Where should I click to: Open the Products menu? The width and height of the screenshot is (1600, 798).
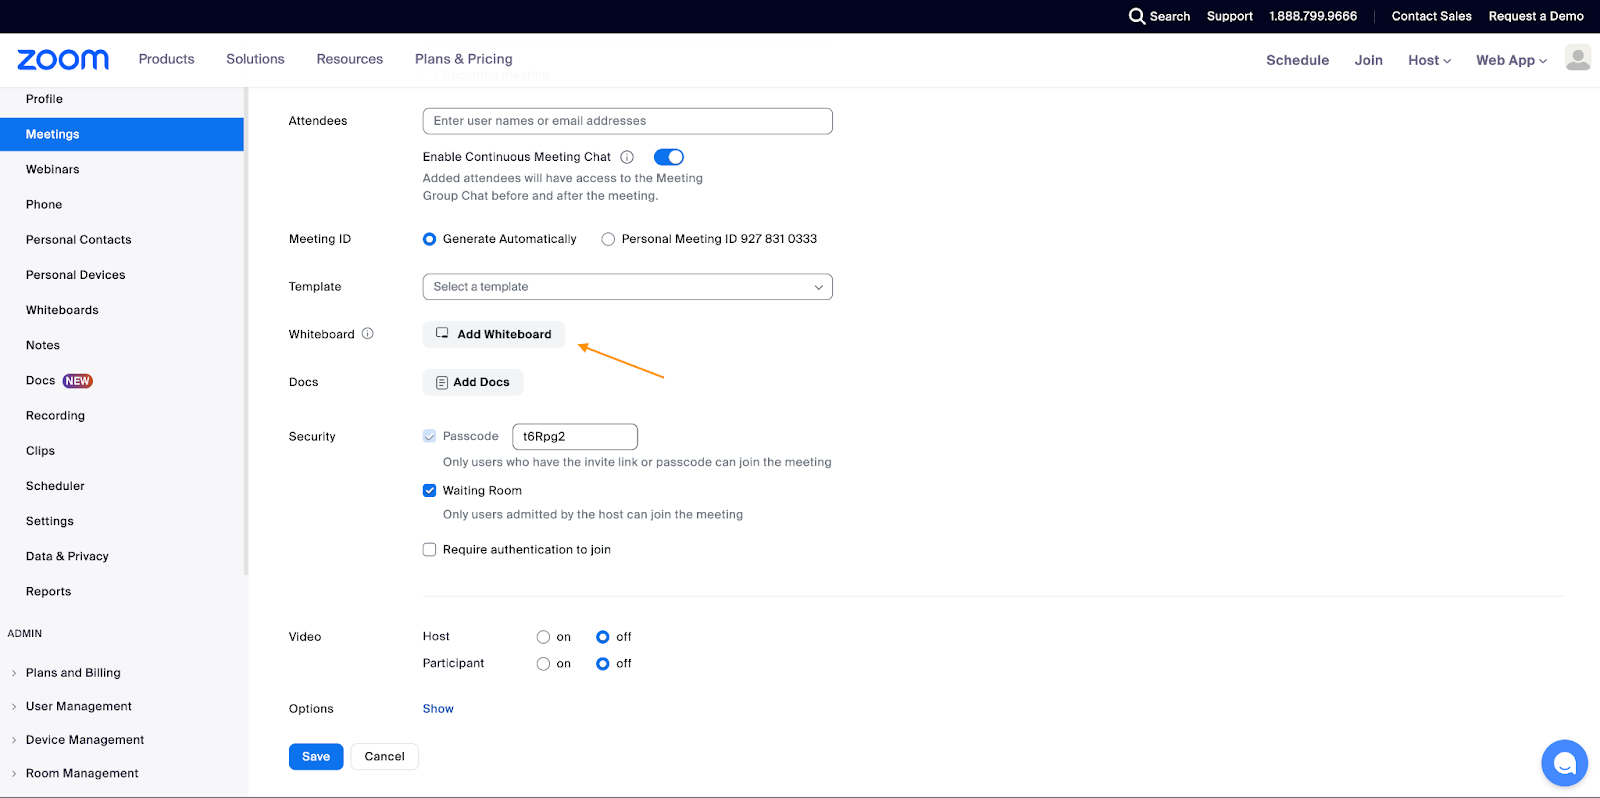pyautogui.click(x=166, y=59)
